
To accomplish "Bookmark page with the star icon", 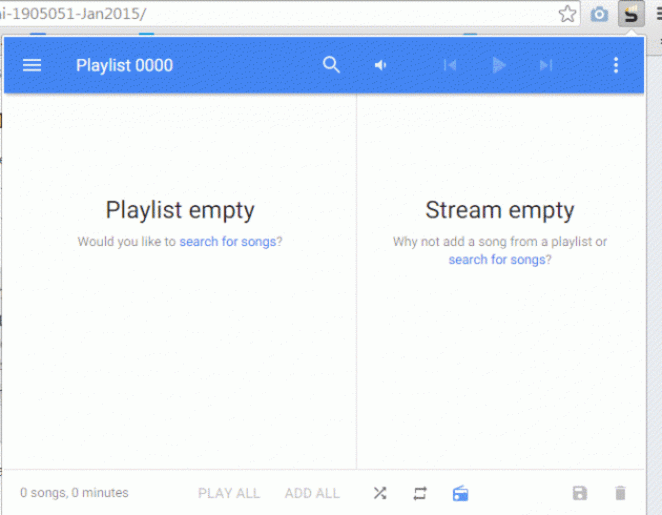I will point(568,14).
